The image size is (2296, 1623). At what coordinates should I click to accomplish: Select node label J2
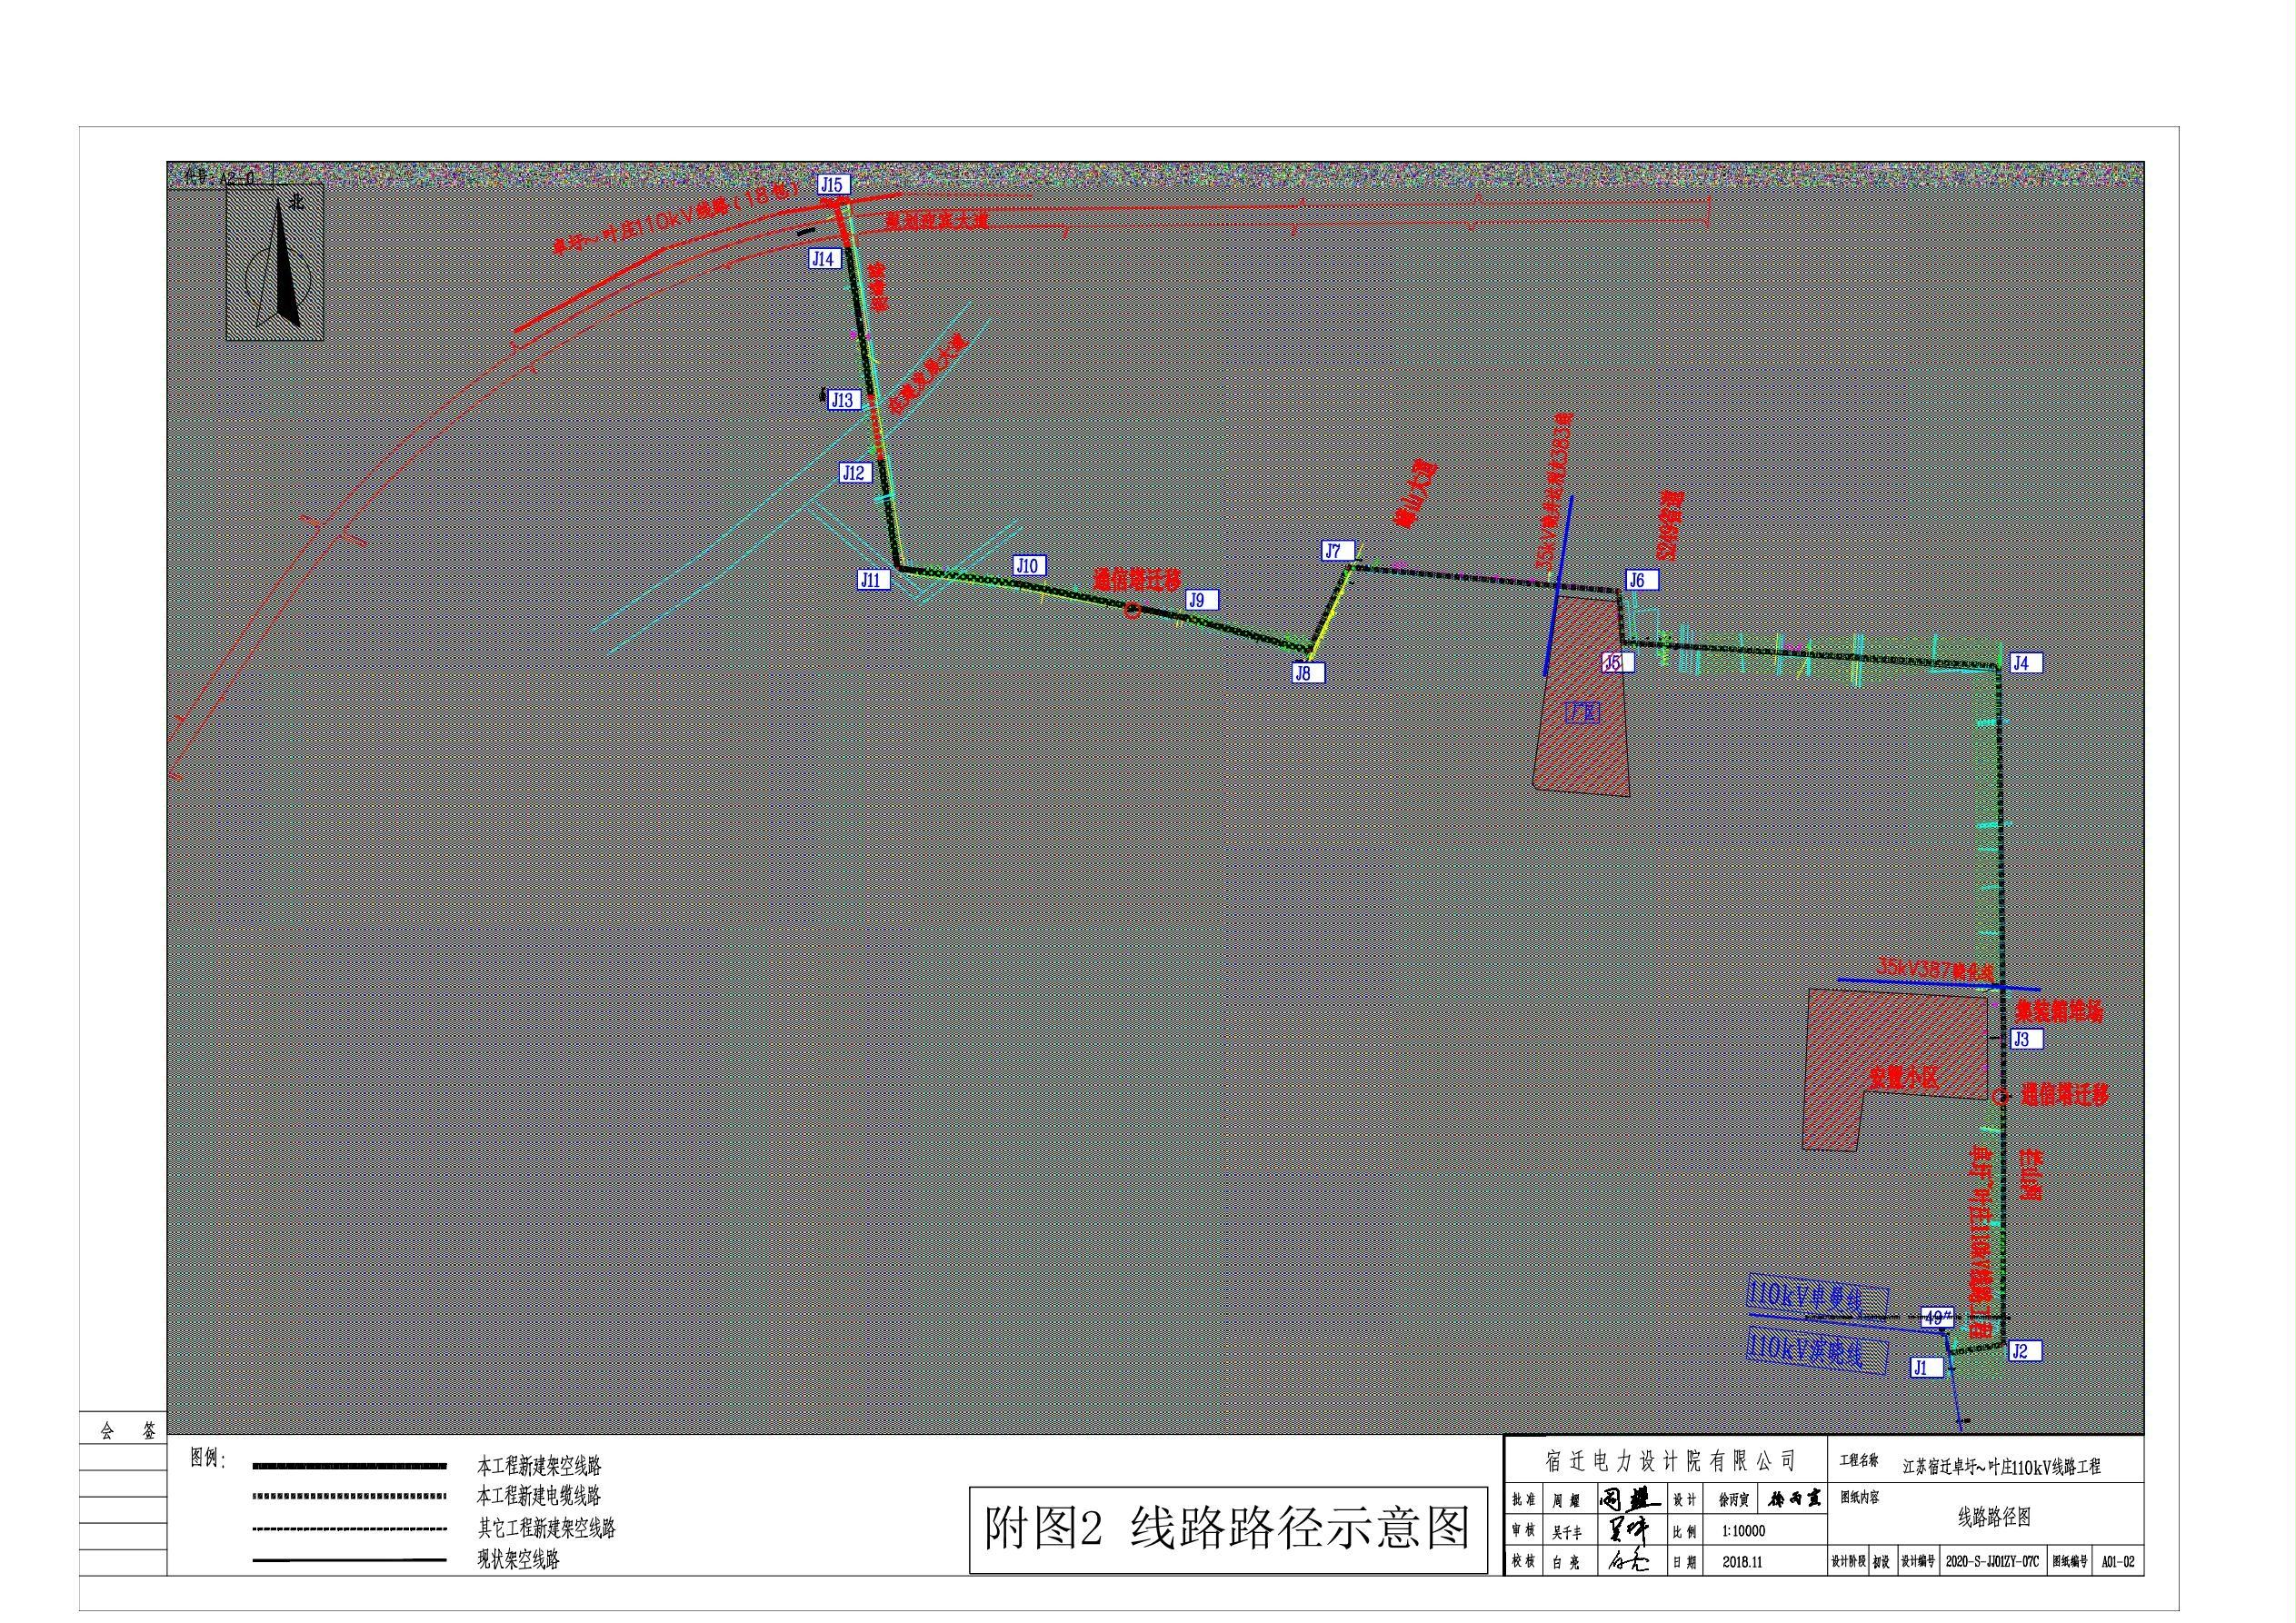pyautogui.click(x=2023, y=1351)
